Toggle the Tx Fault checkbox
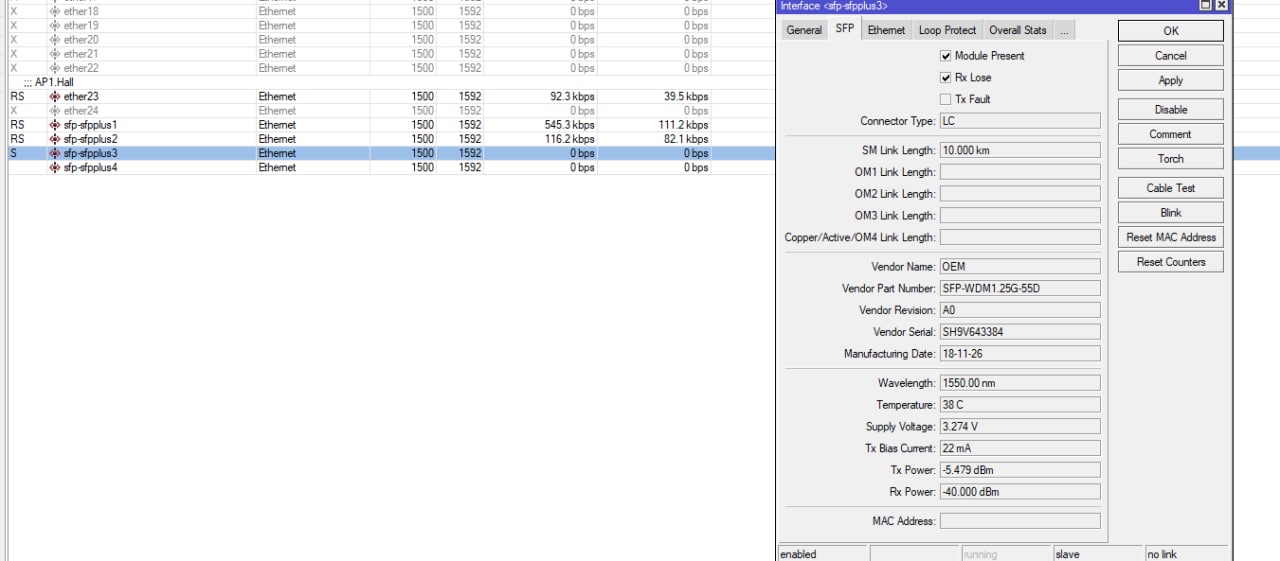Viewport: 1280px width, 561px height. click(x=946, y=99)
